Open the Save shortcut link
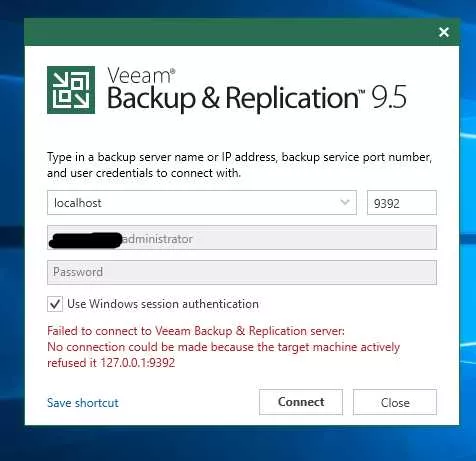476x461 pixels. pyautogui.click(x=83, y=403)
